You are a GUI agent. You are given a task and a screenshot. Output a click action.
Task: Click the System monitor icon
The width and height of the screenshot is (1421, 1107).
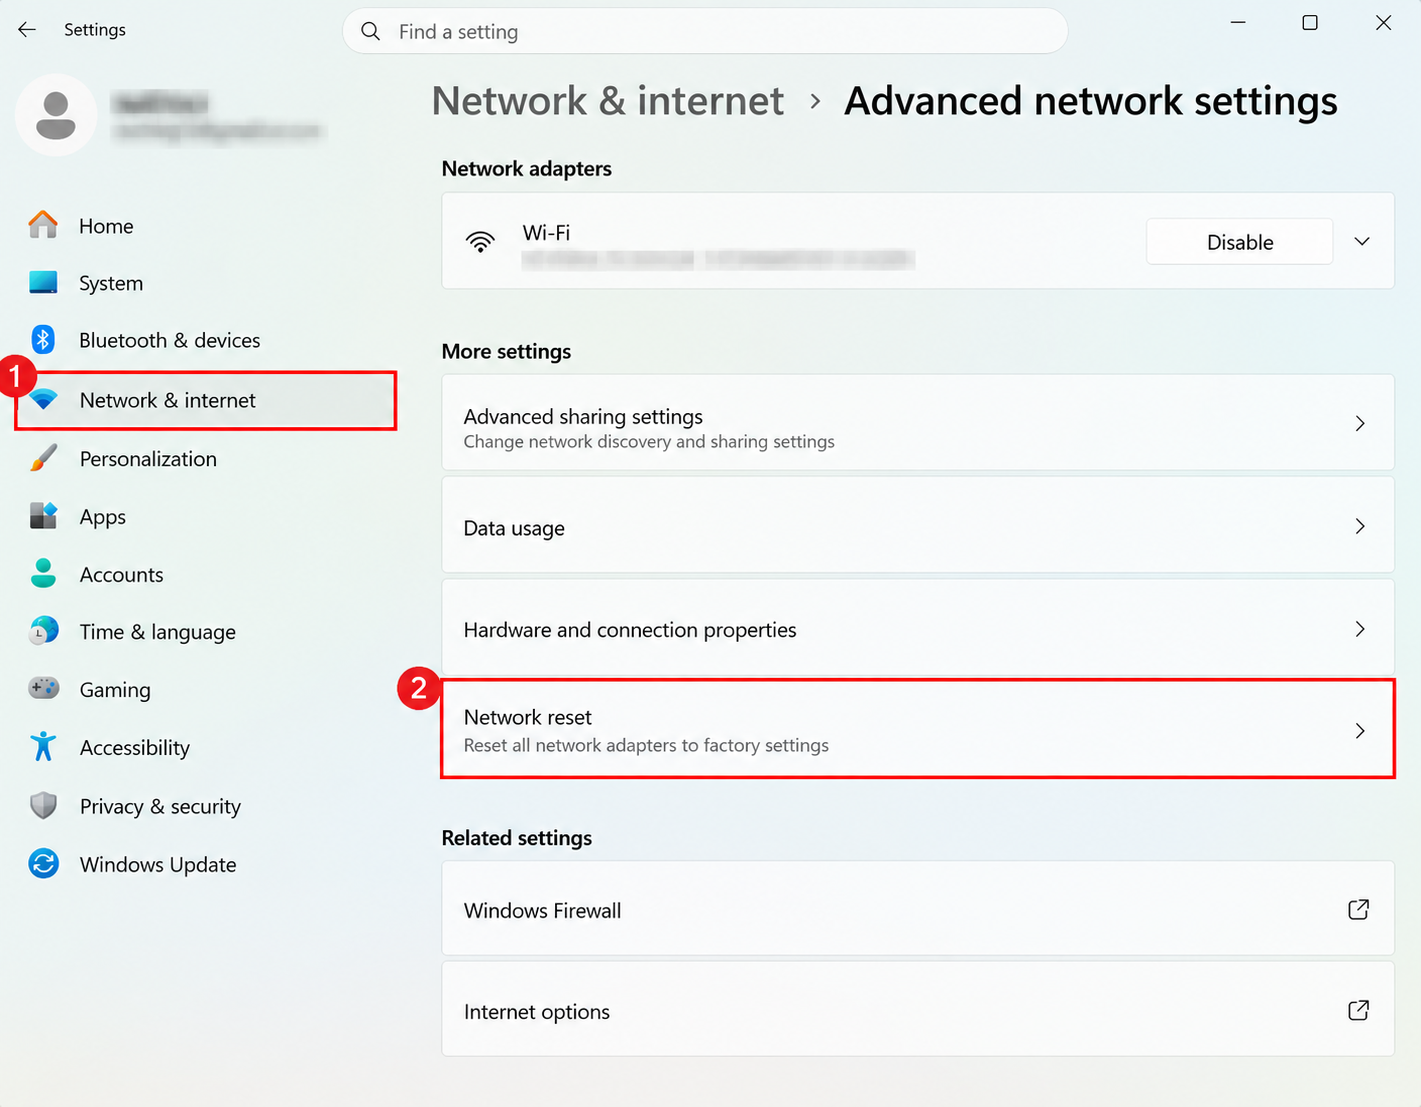coord(43,283)
